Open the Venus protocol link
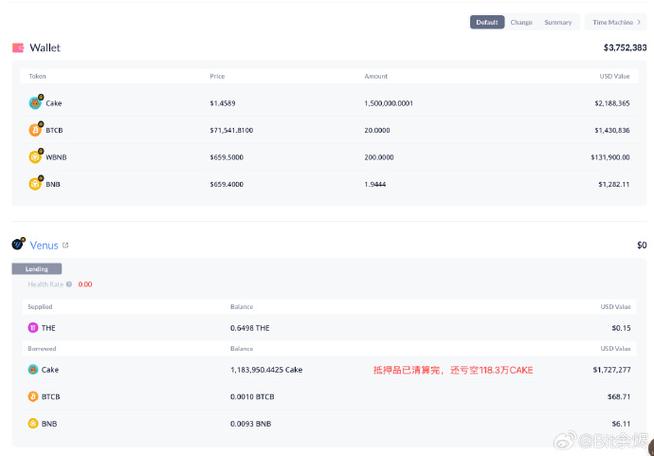654x456 pixels. (44, 245)
